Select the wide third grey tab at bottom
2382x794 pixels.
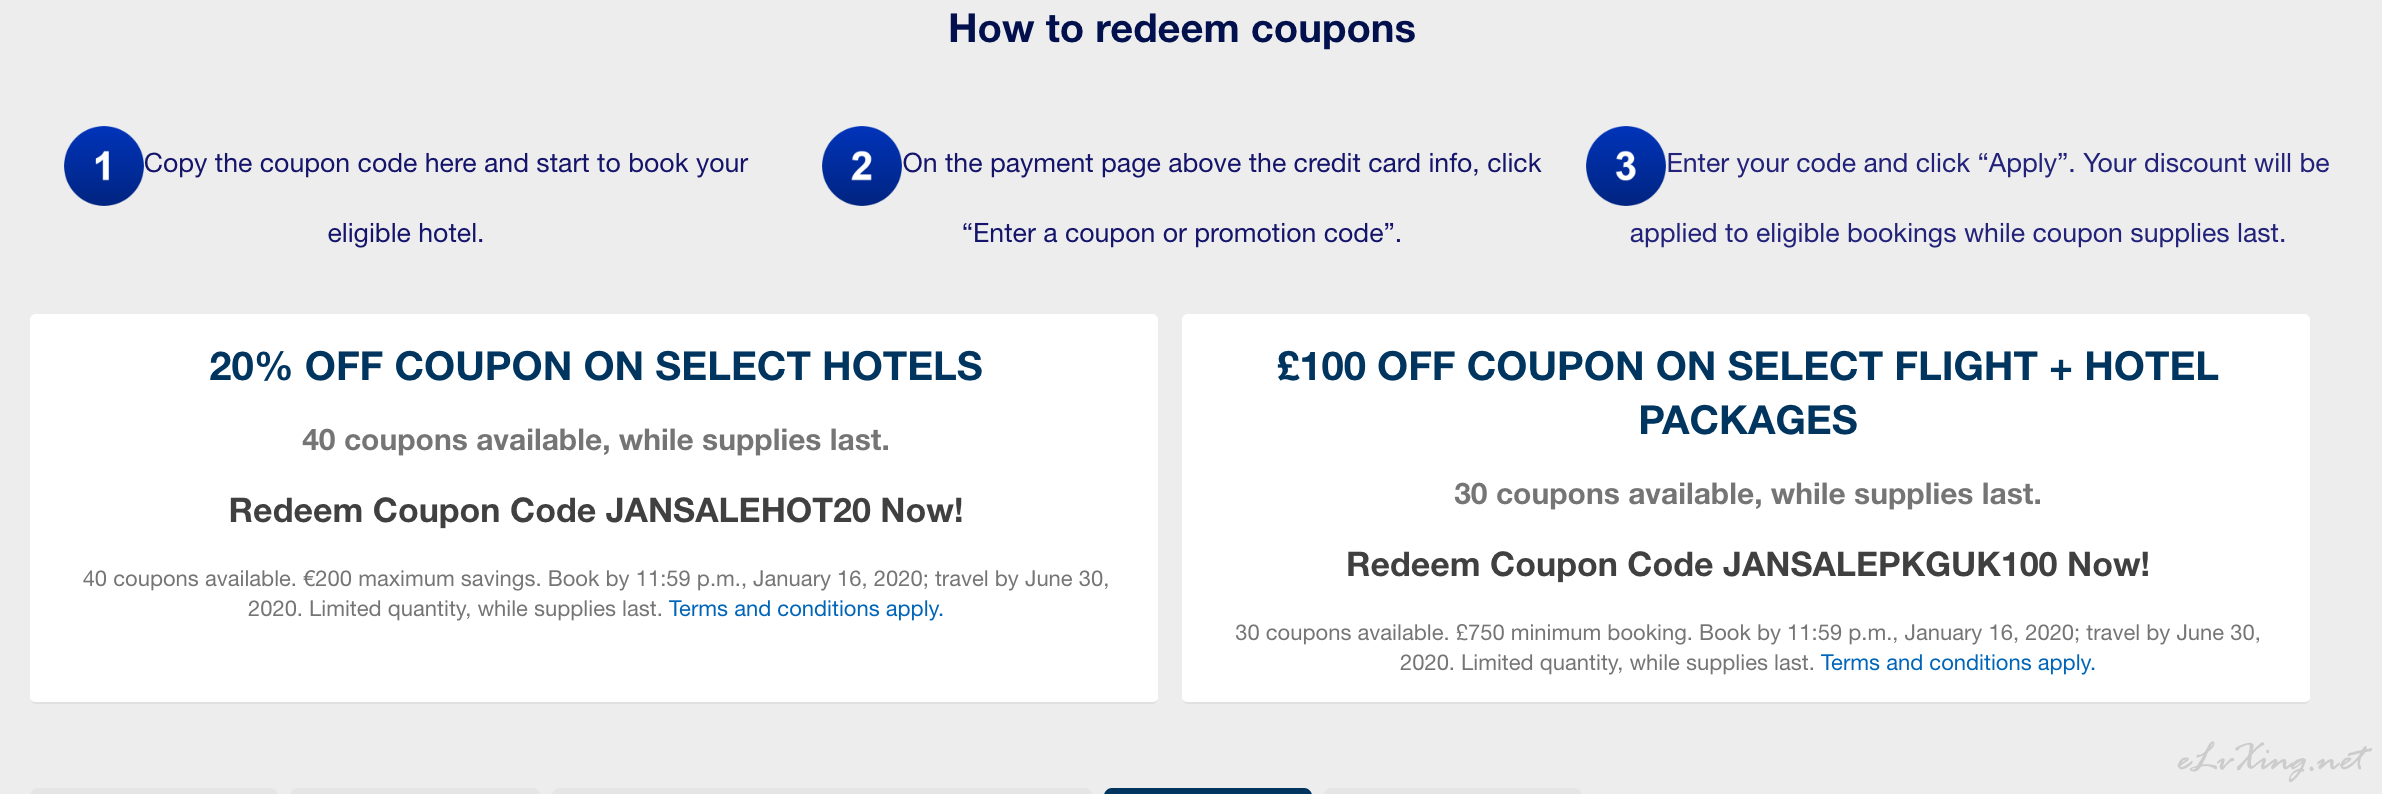822,791
